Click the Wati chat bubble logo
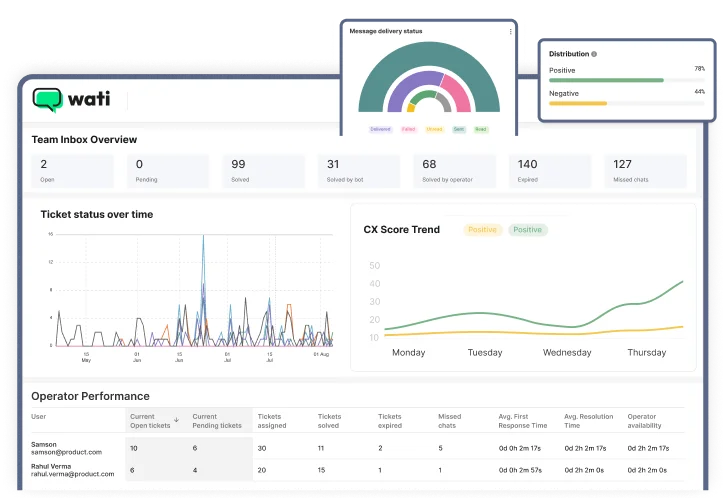 coord(47,99)
